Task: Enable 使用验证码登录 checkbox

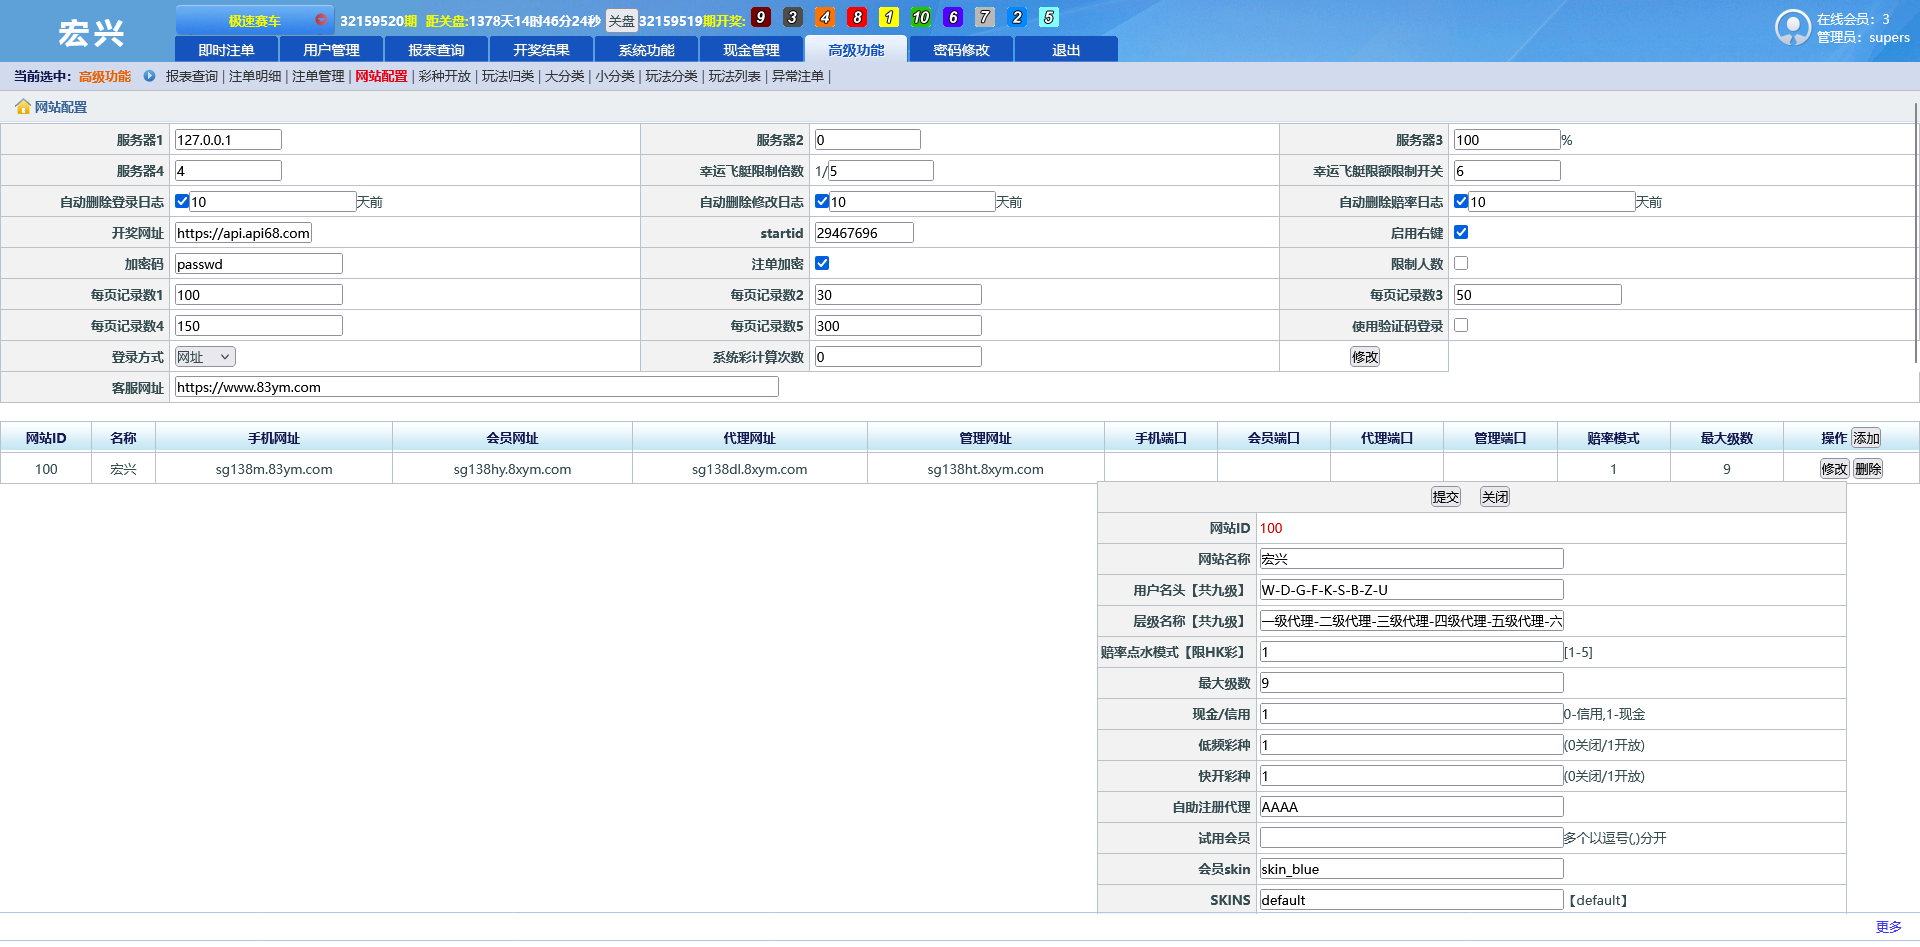Action: click(x=1461, y=325)
